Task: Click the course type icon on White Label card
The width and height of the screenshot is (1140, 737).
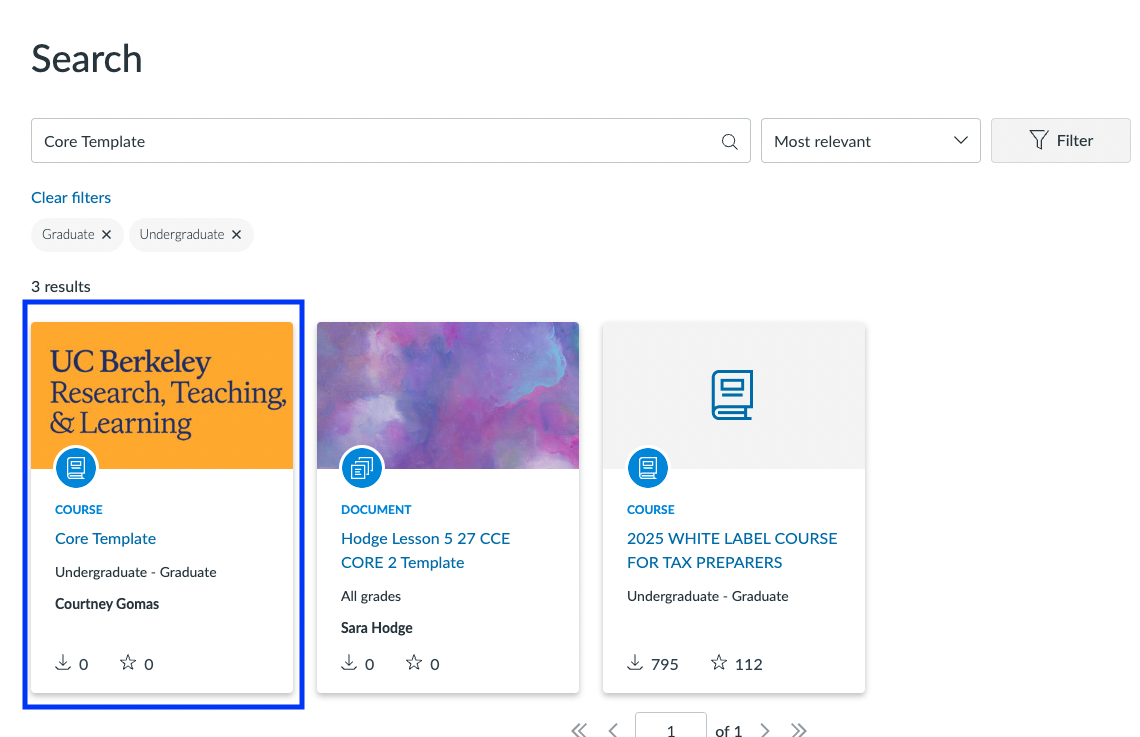Action: tap(648, 467)
